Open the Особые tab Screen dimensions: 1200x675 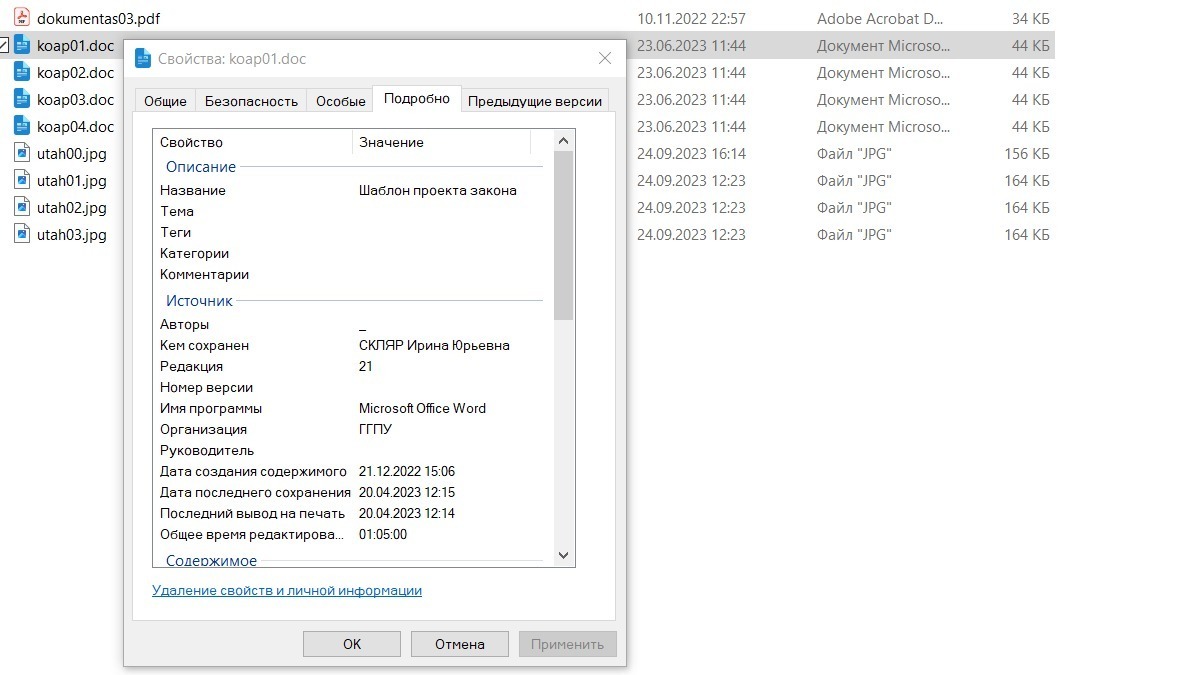tap(343, 100)
